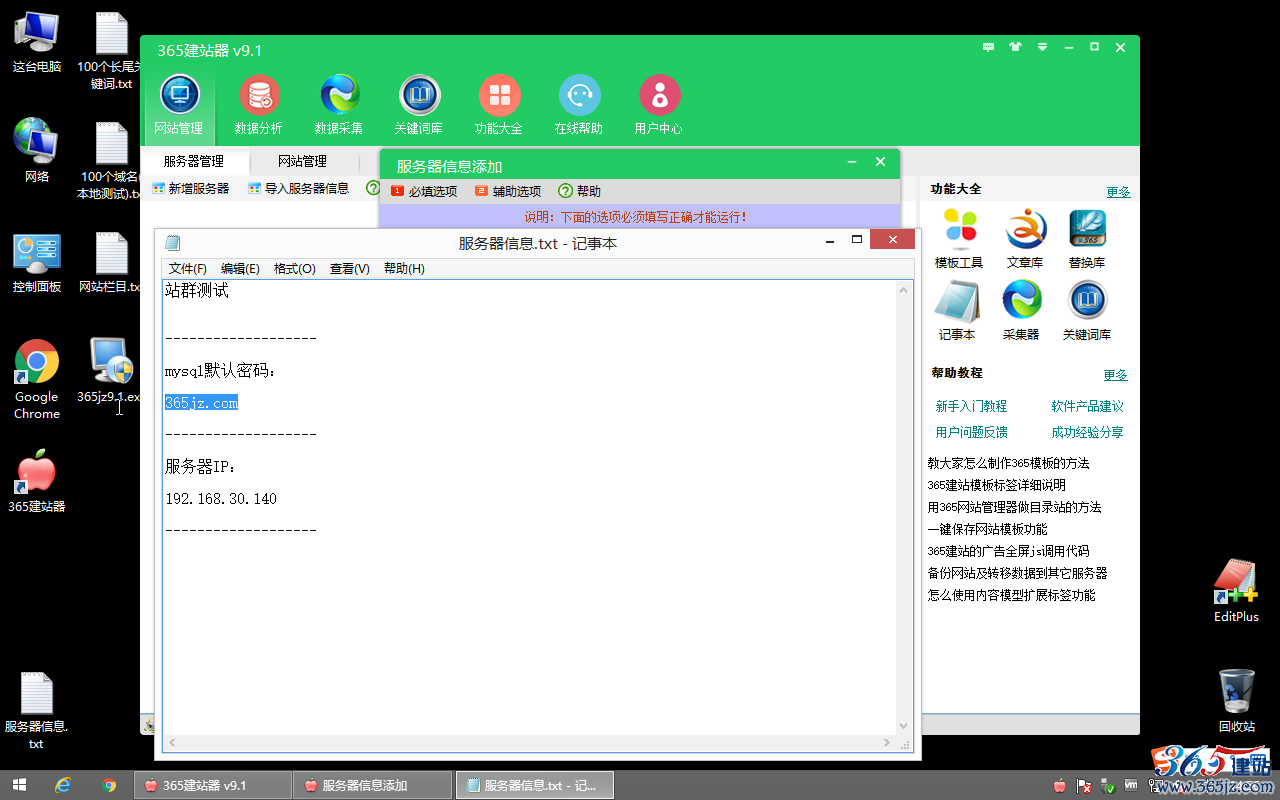
Task: Click Notepad horizontal scrollbar right arrow
Action: point(887,743)
